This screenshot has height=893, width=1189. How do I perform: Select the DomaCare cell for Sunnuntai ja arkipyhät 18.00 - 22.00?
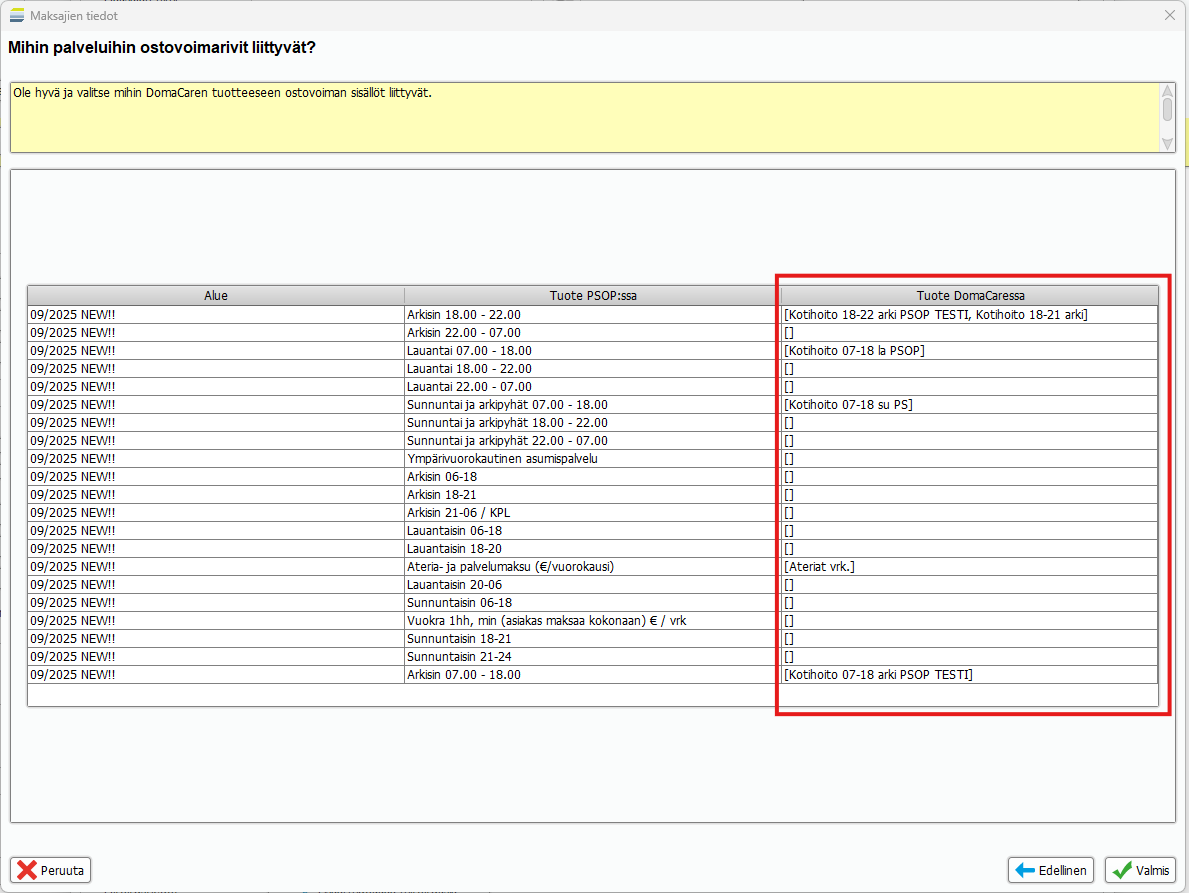(970, 423)
